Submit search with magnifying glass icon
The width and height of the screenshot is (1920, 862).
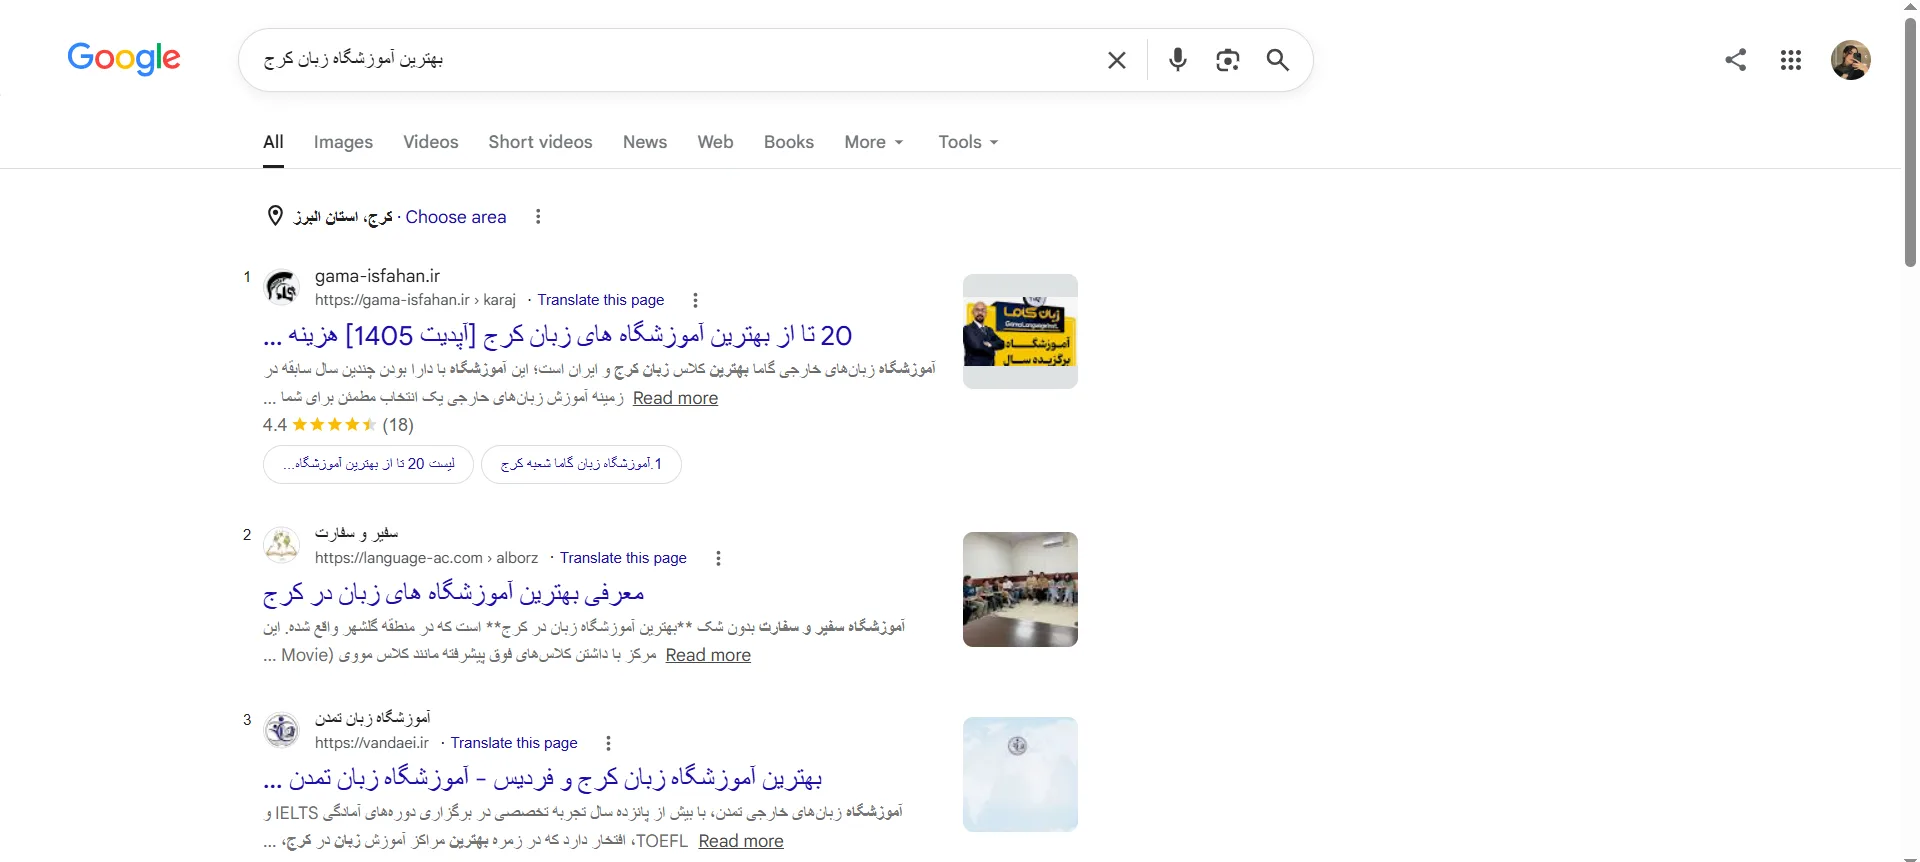[1278, 60]
